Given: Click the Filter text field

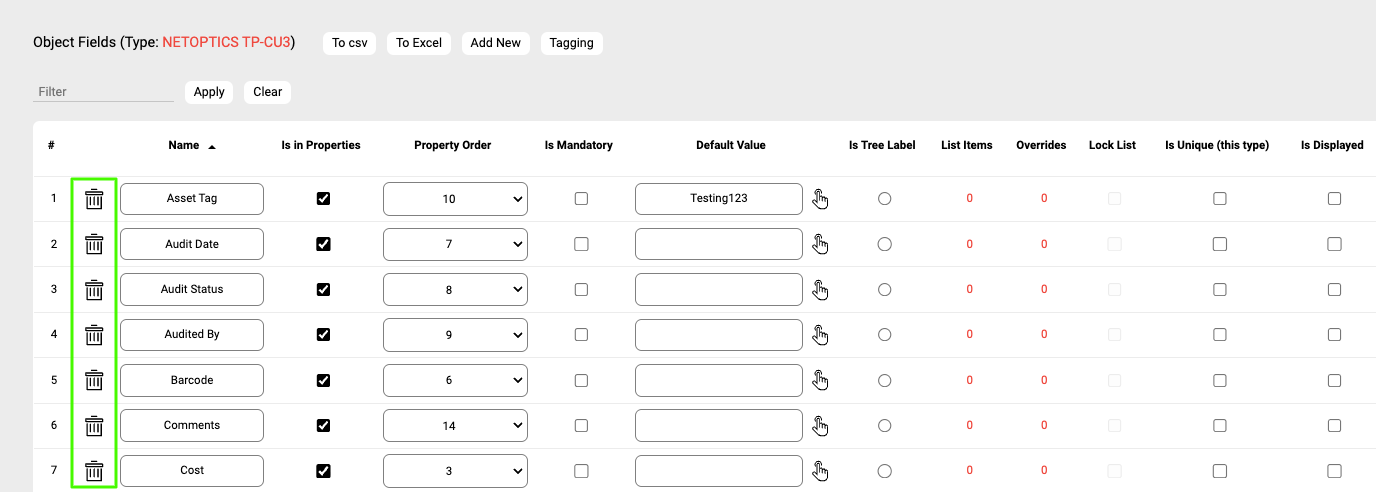Looking at the screenshot, I should pos(103,92).
